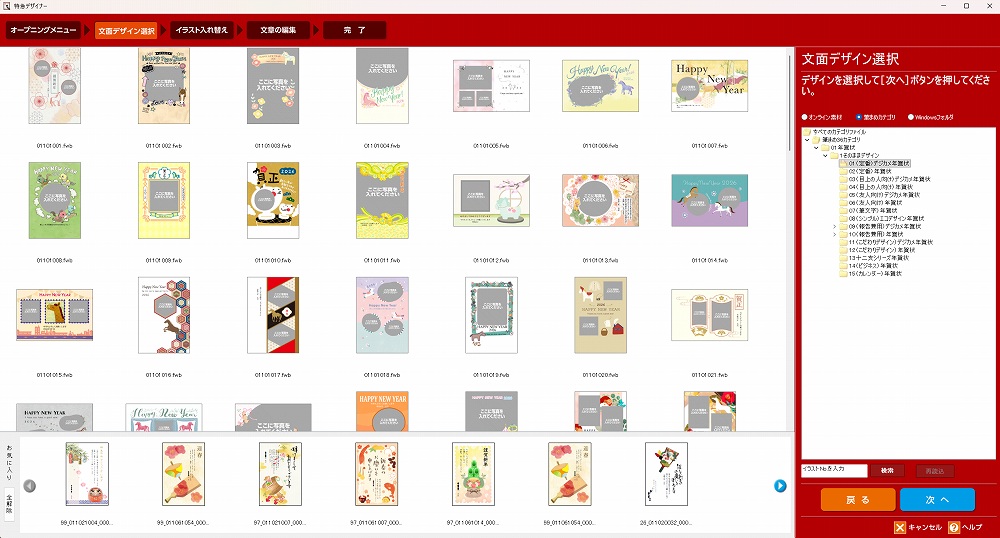Switch to the イラスト入れ替え step

point(201,30)
